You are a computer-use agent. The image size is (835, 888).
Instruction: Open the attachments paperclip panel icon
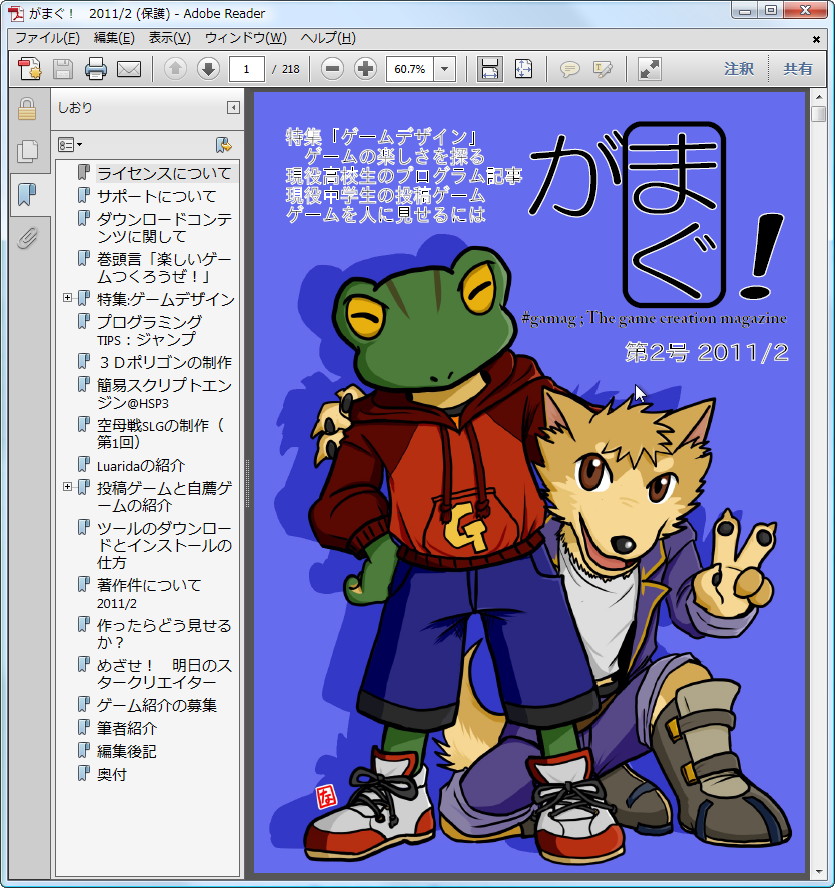(27, 238)
